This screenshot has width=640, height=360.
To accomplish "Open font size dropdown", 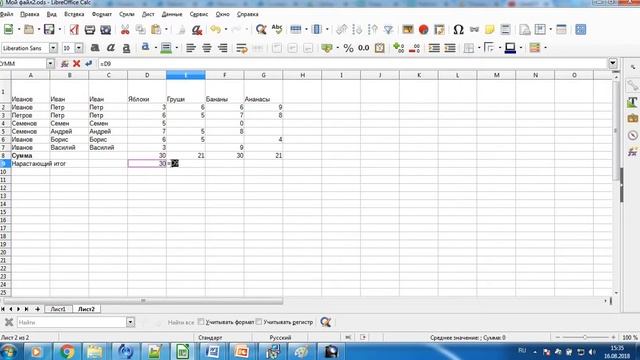I will (x=79, y=48).
